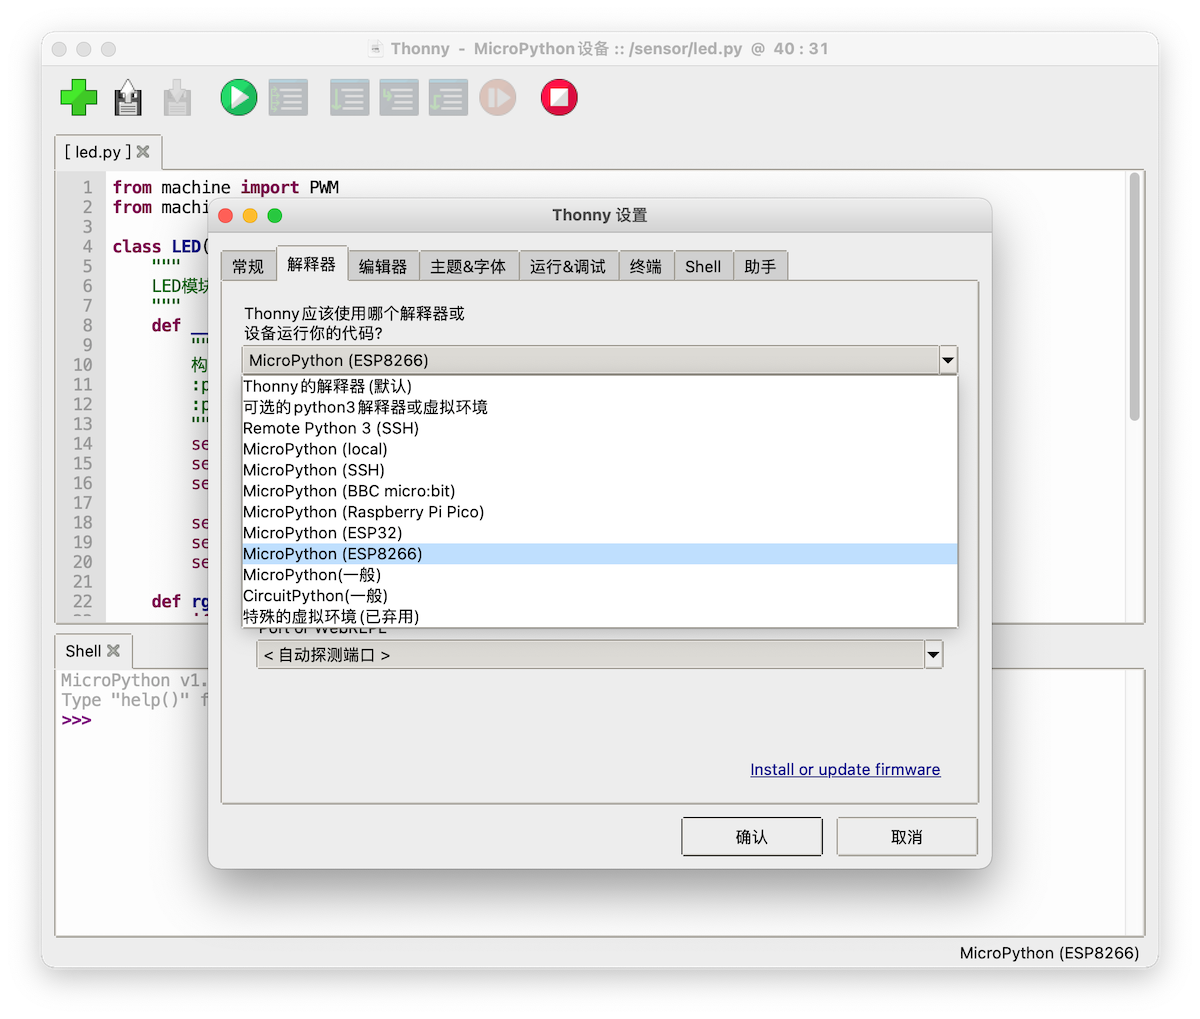Viewport: 1200px width, 1019px height.
Task: Collapse the interpreter dropdown arrow
Action: [x=948, y=360]
